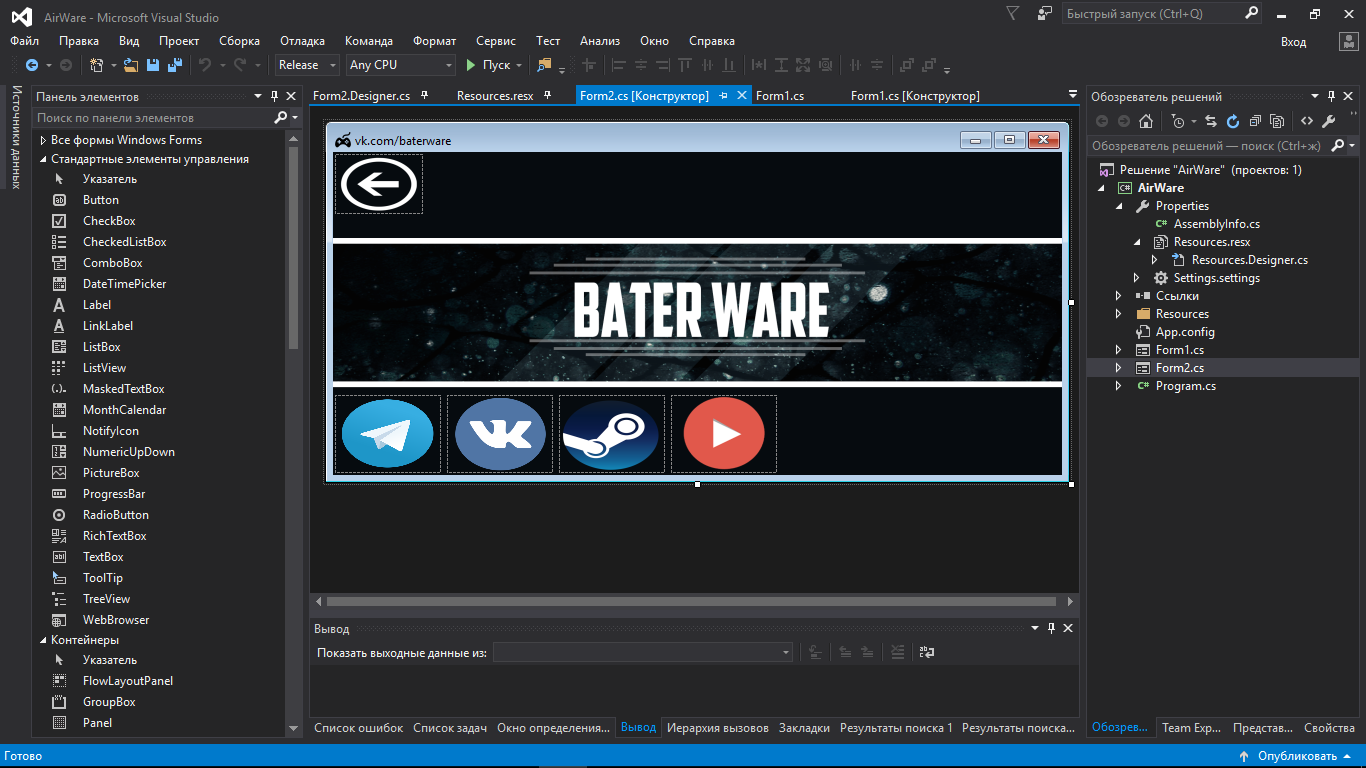Open Источники данных side tab
Viewport: 1366px width, 768px height.
16,137
